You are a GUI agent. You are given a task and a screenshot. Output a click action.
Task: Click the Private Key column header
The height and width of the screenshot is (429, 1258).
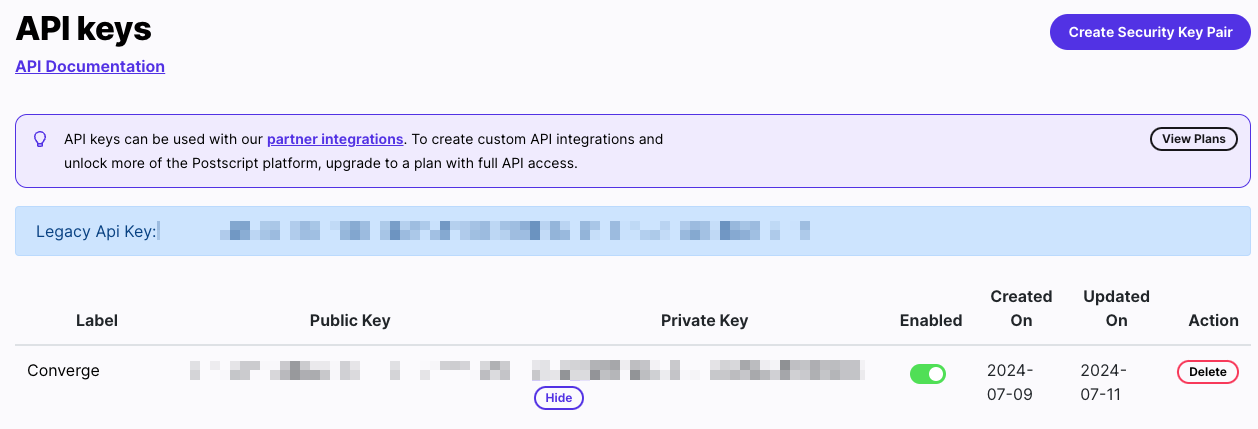click(704, 320)
